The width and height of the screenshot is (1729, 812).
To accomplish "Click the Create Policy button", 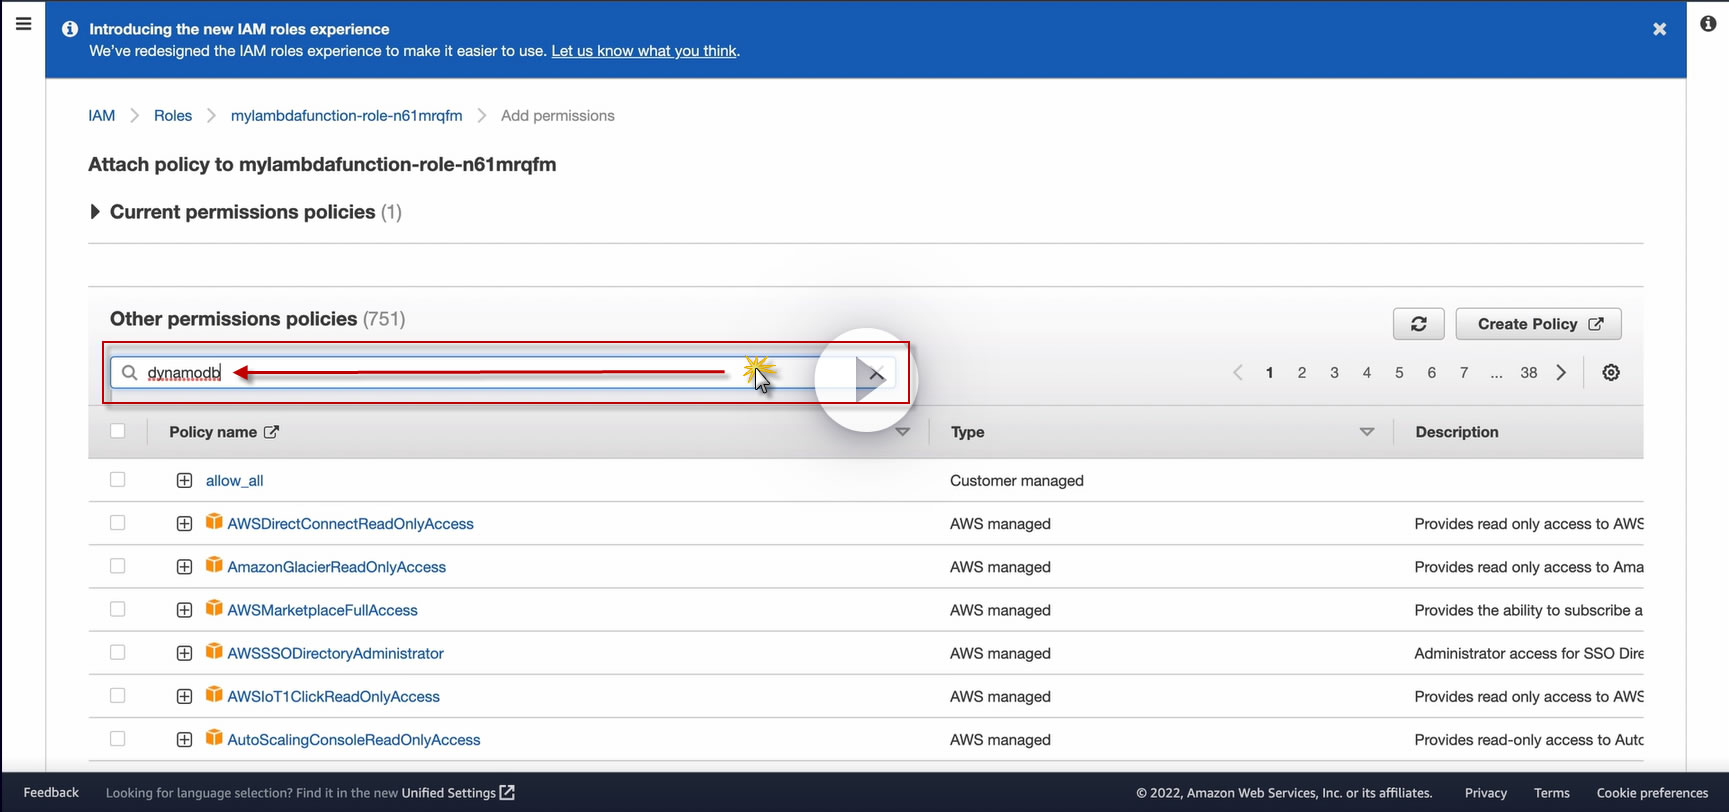I will [x=1539, y=324].
